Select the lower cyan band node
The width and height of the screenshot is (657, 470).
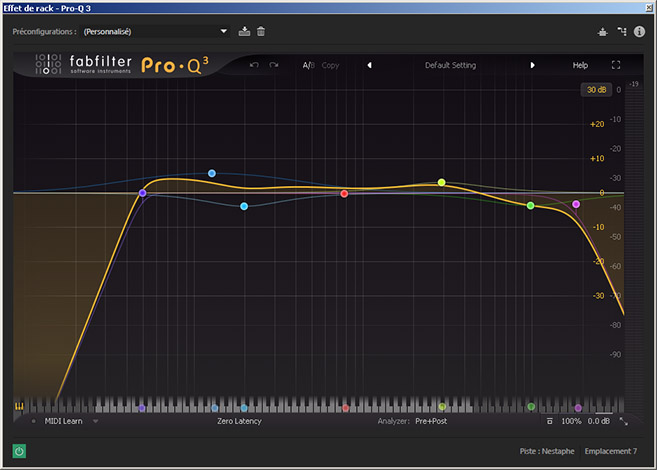[244, 206]
